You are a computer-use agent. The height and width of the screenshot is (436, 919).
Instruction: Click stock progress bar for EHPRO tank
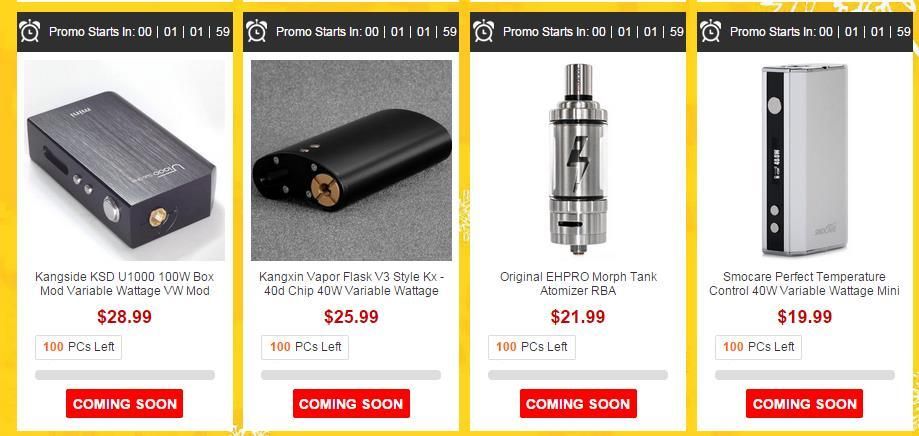coord(578,375)
